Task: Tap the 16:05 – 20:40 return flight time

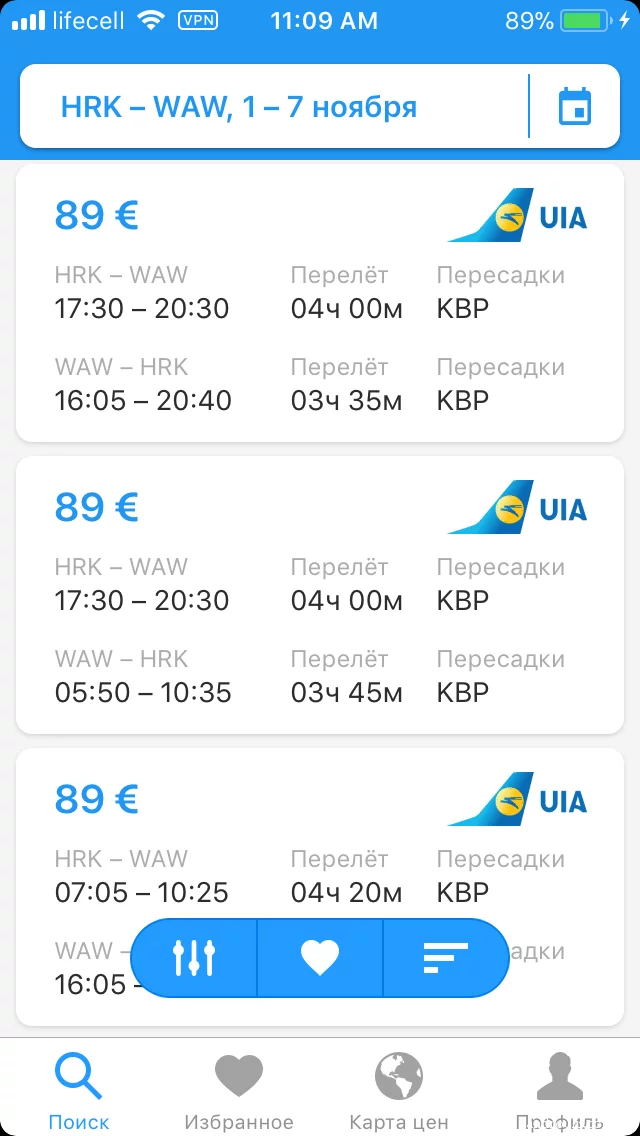Action: (x=143, y=400)
